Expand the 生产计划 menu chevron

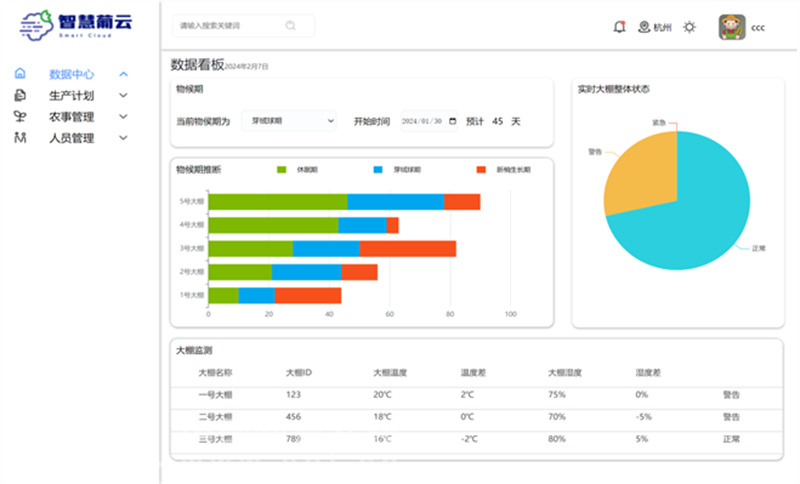tap(123, 96)
